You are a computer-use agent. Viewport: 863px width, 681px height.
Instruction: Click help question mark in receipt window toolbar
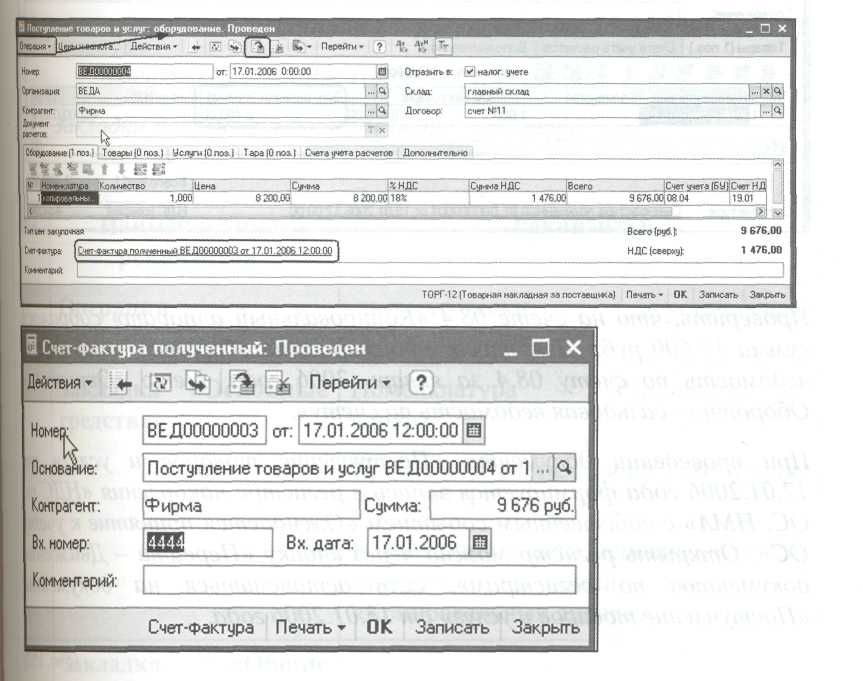(379, 47)
